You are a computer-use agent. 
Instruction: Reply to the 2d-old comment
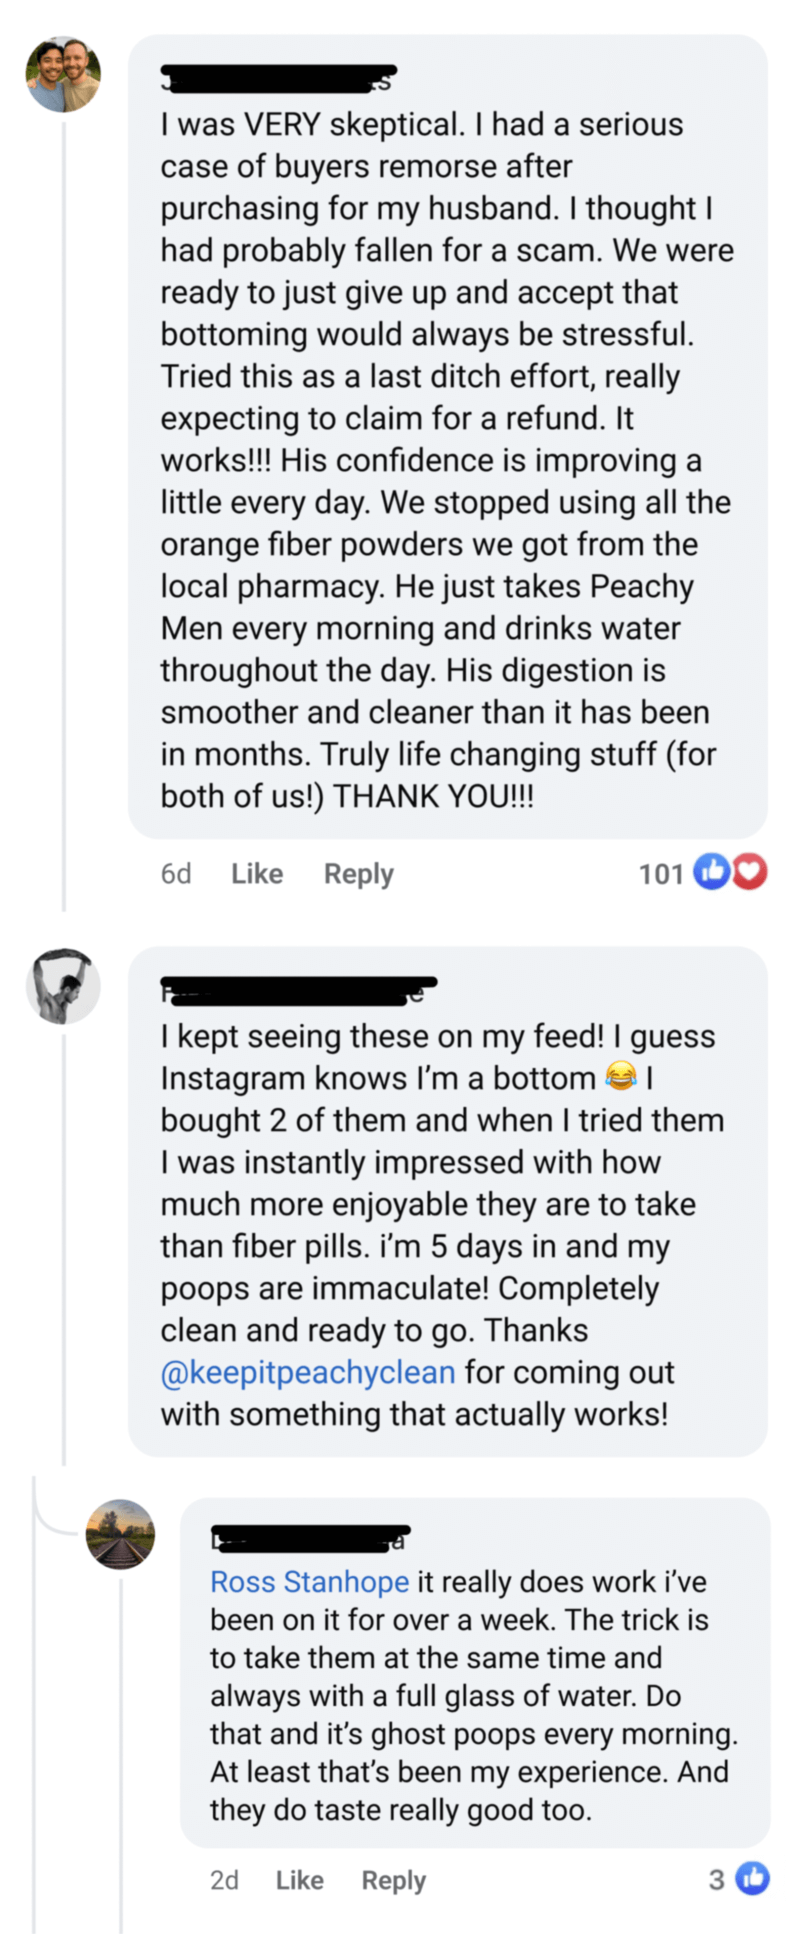point(393,1880)
